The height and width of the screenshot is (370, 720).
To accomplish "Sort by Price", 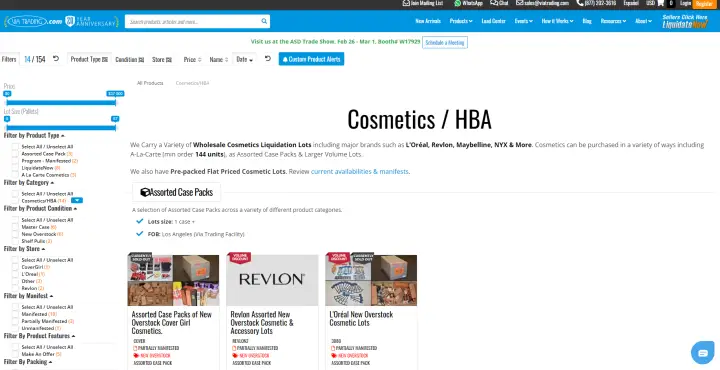I will (192, 59).
